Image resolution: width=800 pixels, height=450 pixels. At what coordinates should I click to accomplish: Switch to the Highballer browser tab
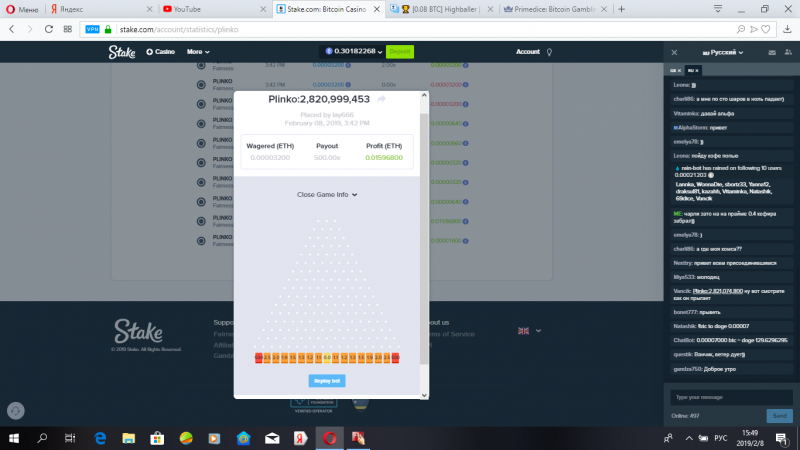coord(441,9)
